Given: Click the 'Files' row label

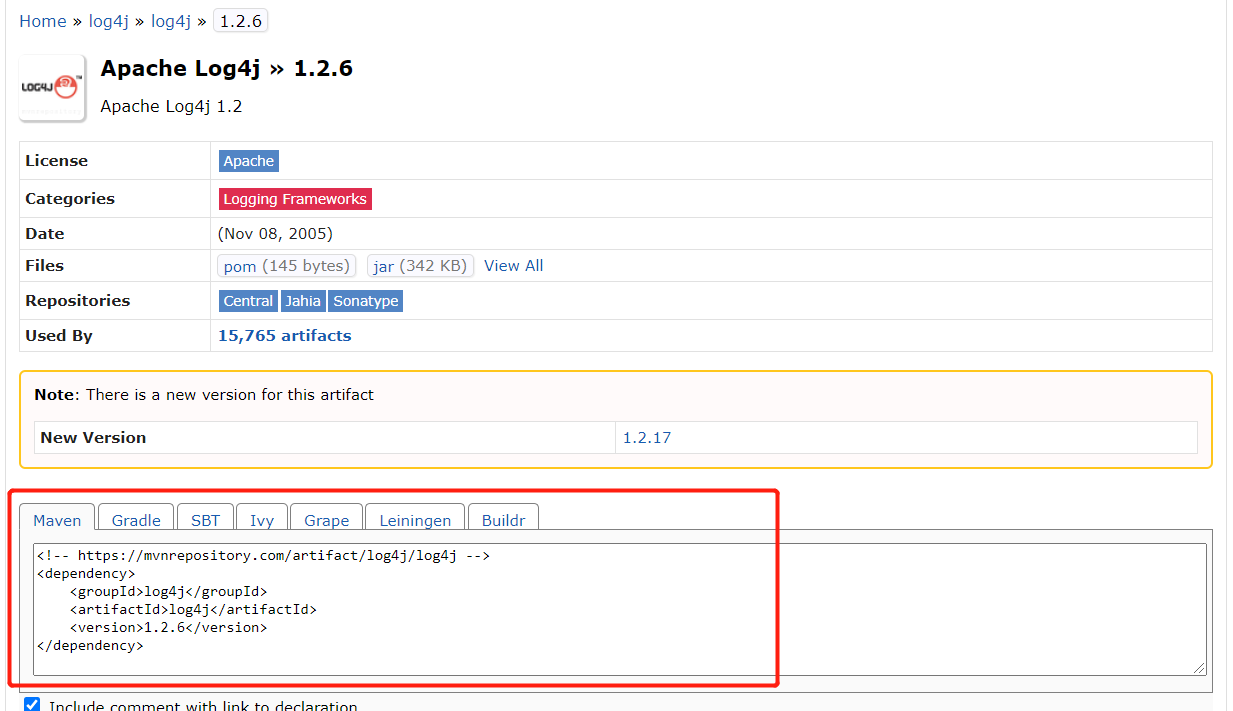Looking at the screenshot, I should tap(44, 266).
